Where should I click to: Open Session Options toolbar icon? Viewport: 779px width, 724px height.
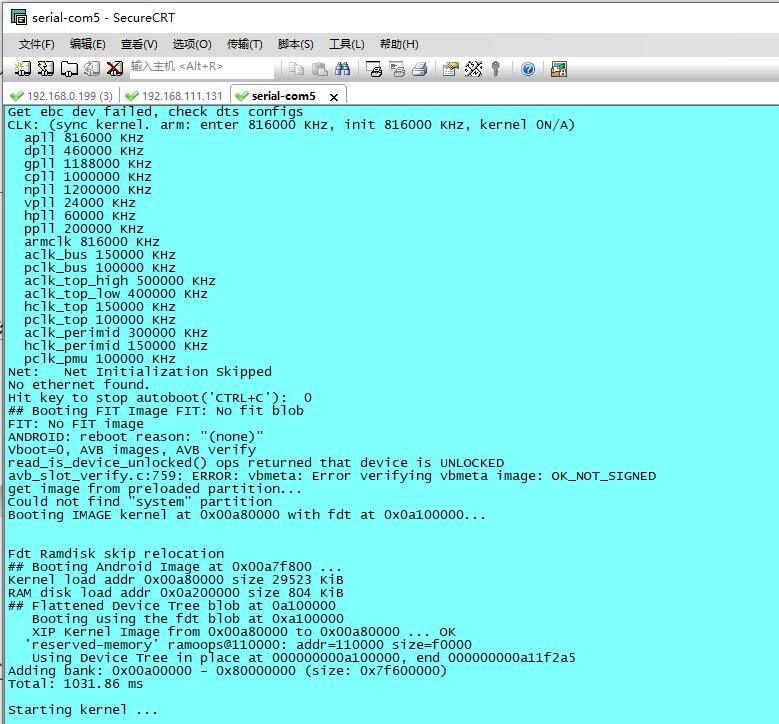point(451,69)
